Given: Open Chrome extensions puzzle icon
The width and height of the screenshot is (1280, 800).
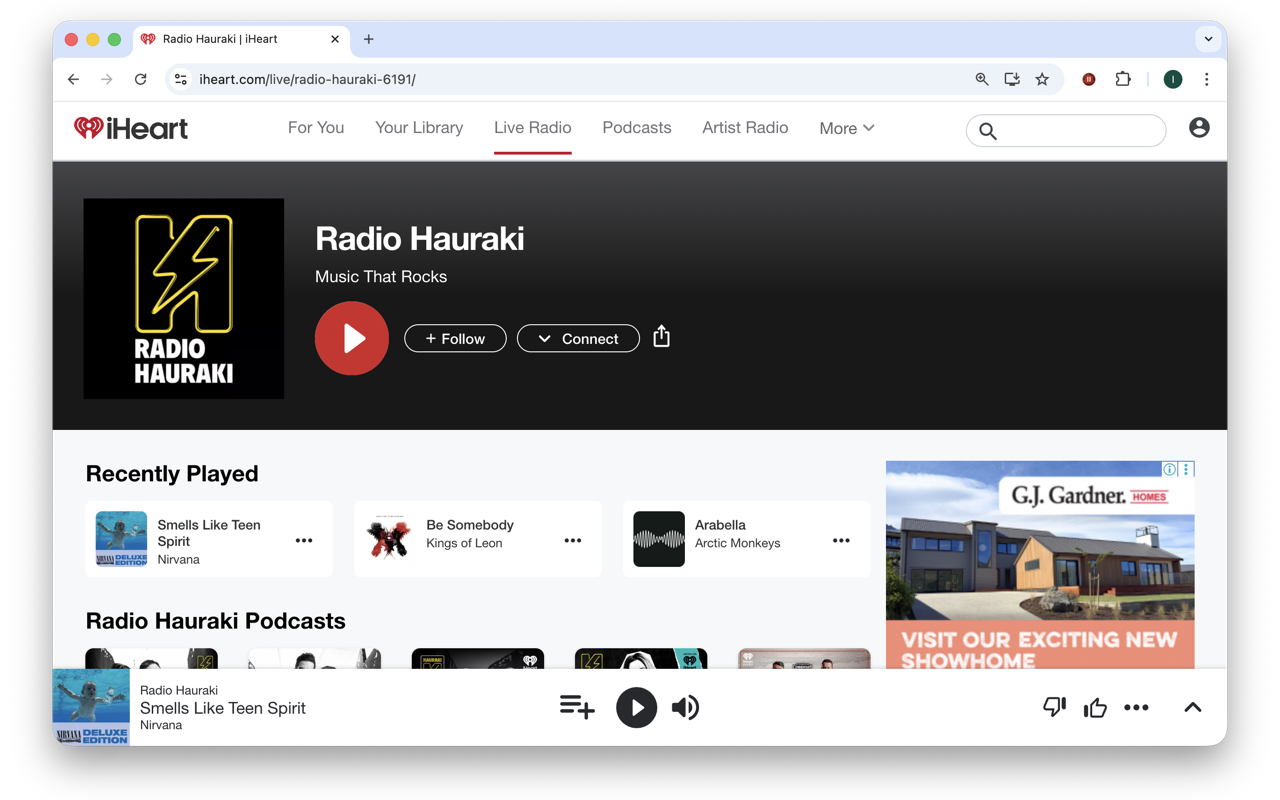Looking at the screenshot, I should tap(1123, 79).
